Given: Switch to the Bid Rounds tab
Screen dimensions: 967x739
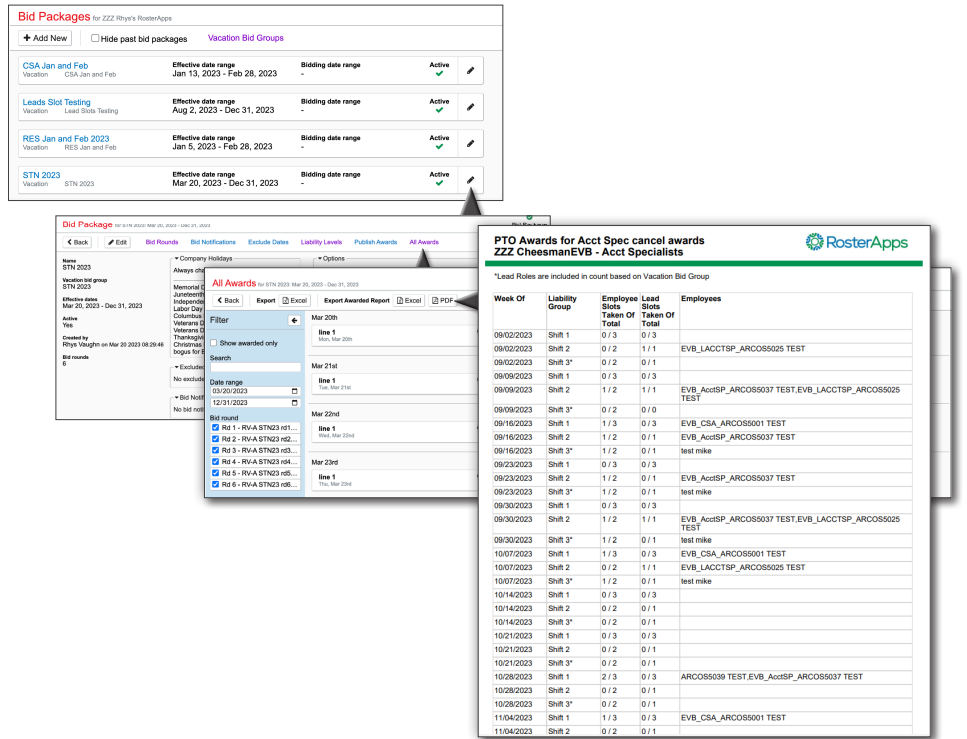Looking at the screenshot, I should [162, 242].
